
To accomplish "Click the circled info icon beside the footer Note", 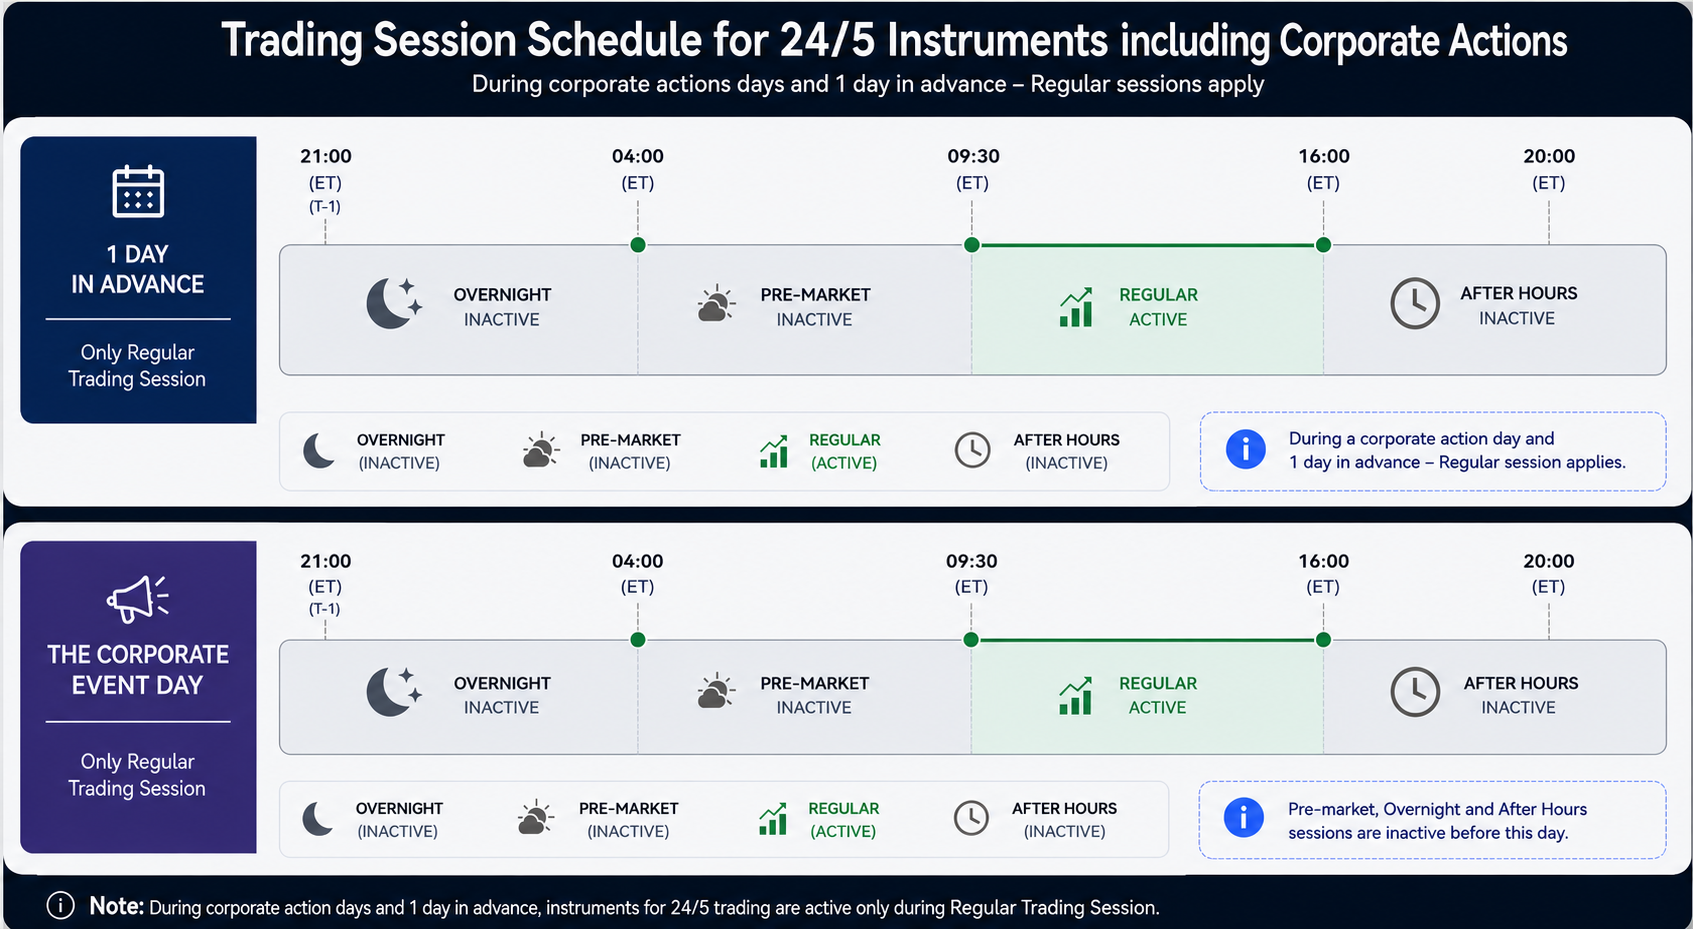I will pos(60,905).
